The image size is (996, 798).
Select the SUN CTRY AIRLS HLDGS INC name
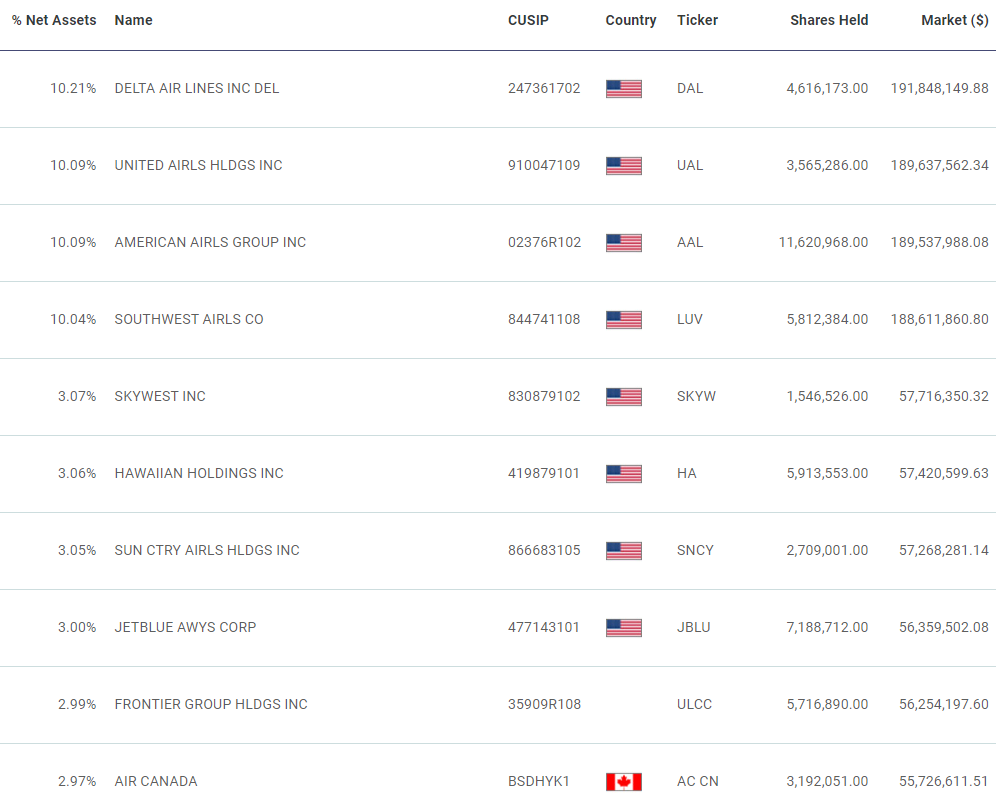pos(207,550)
